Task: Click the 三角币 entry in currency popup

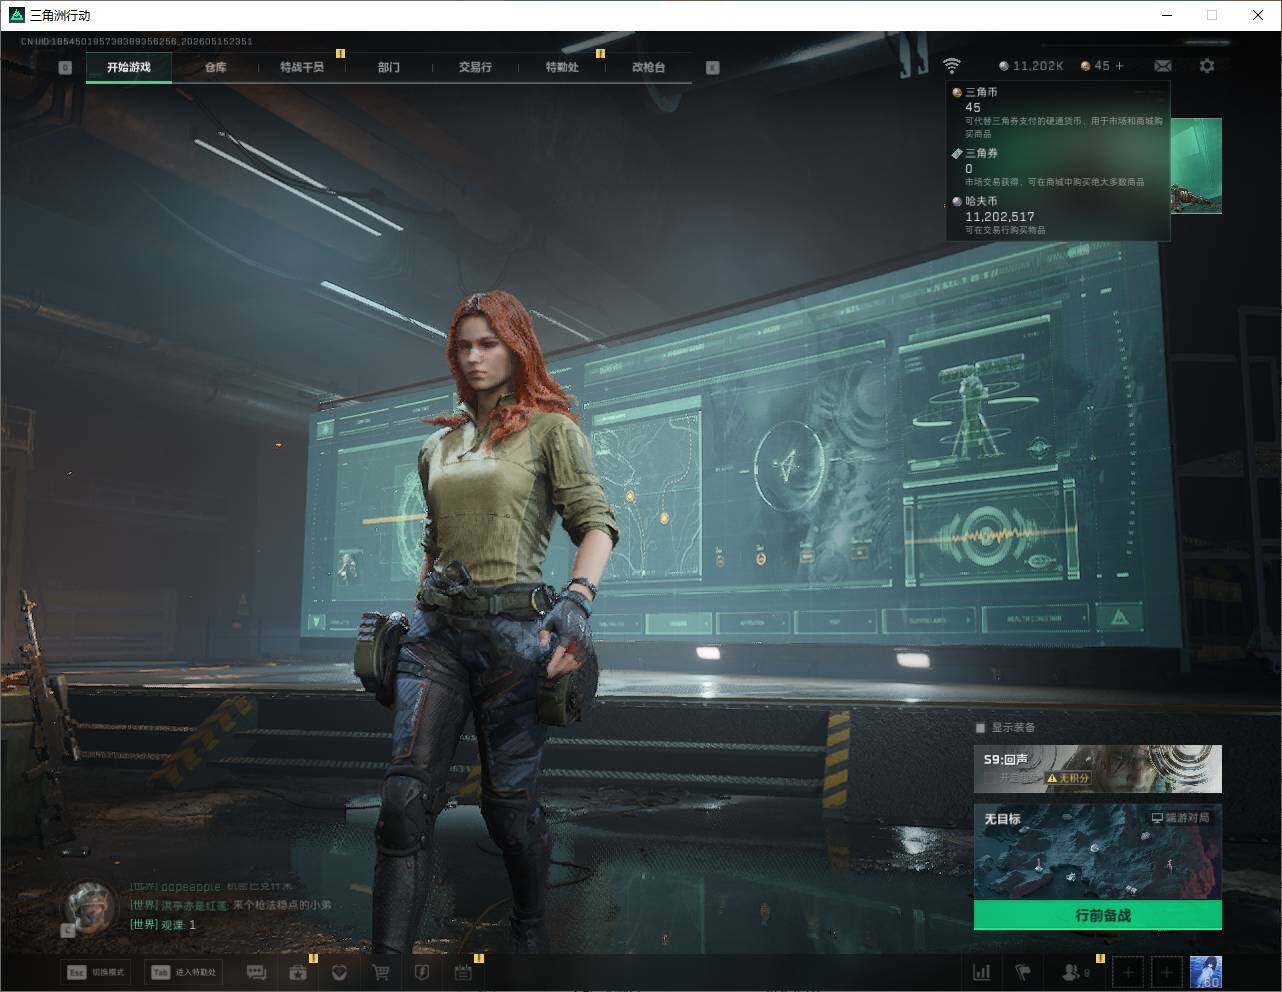Action: [x=1058, y=112]
